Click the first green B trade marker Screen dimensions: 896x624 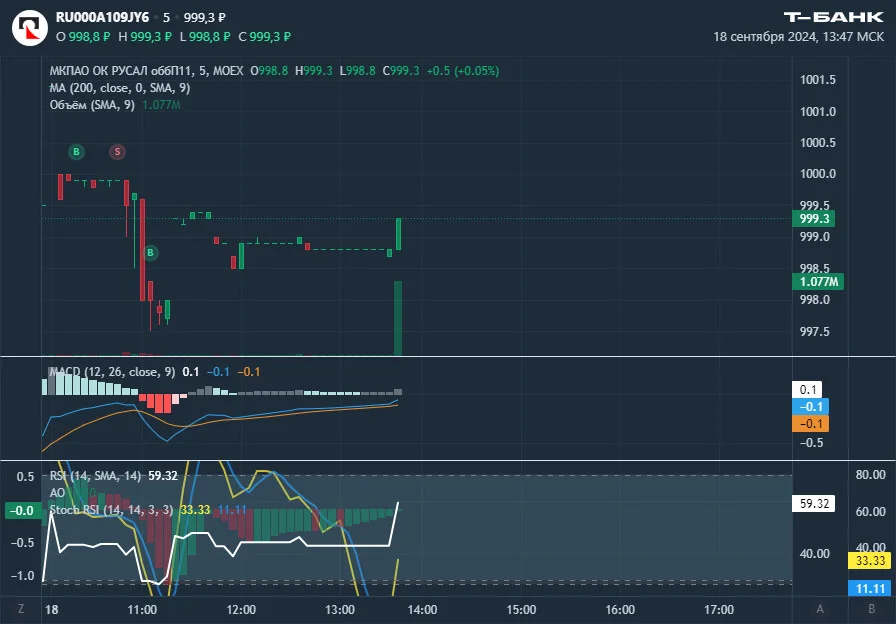click(76, 151)
